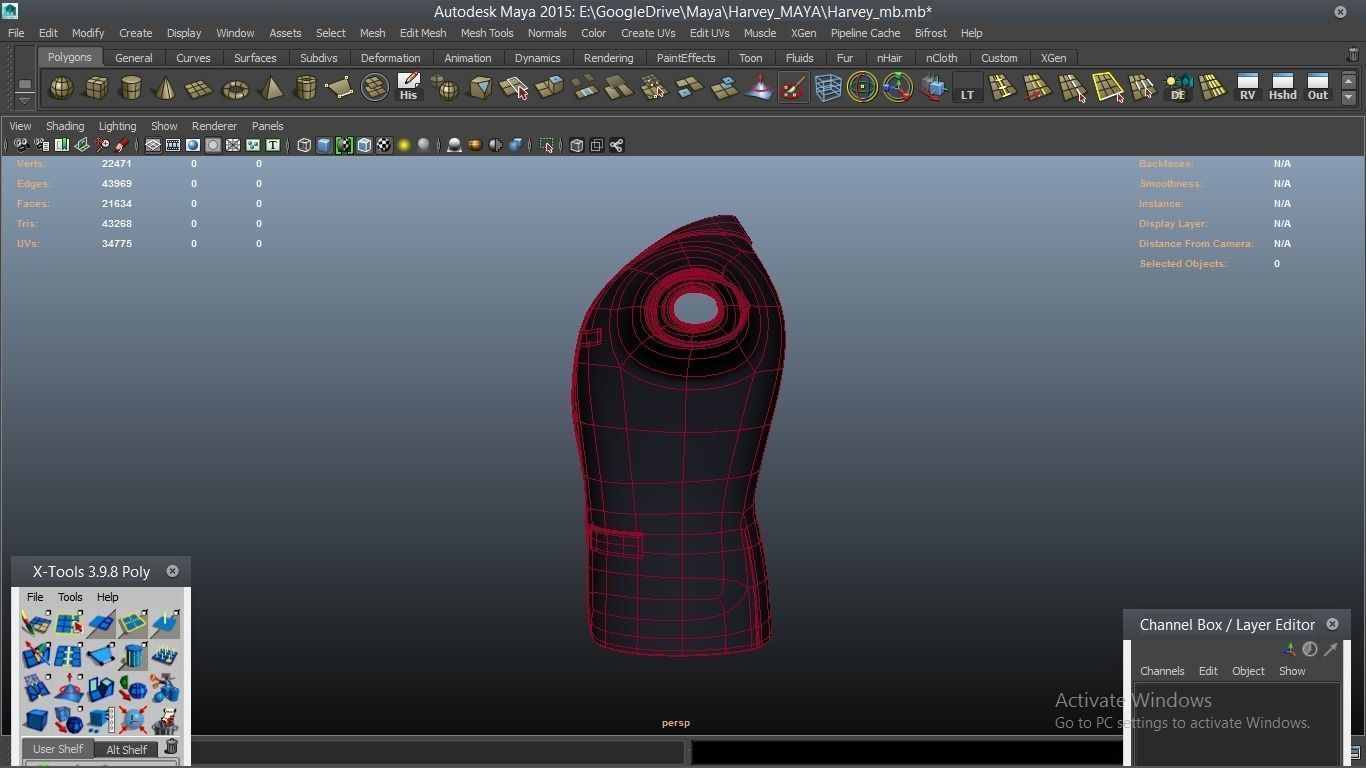Open the panel Renderer menu

click(x=214, y=126)
